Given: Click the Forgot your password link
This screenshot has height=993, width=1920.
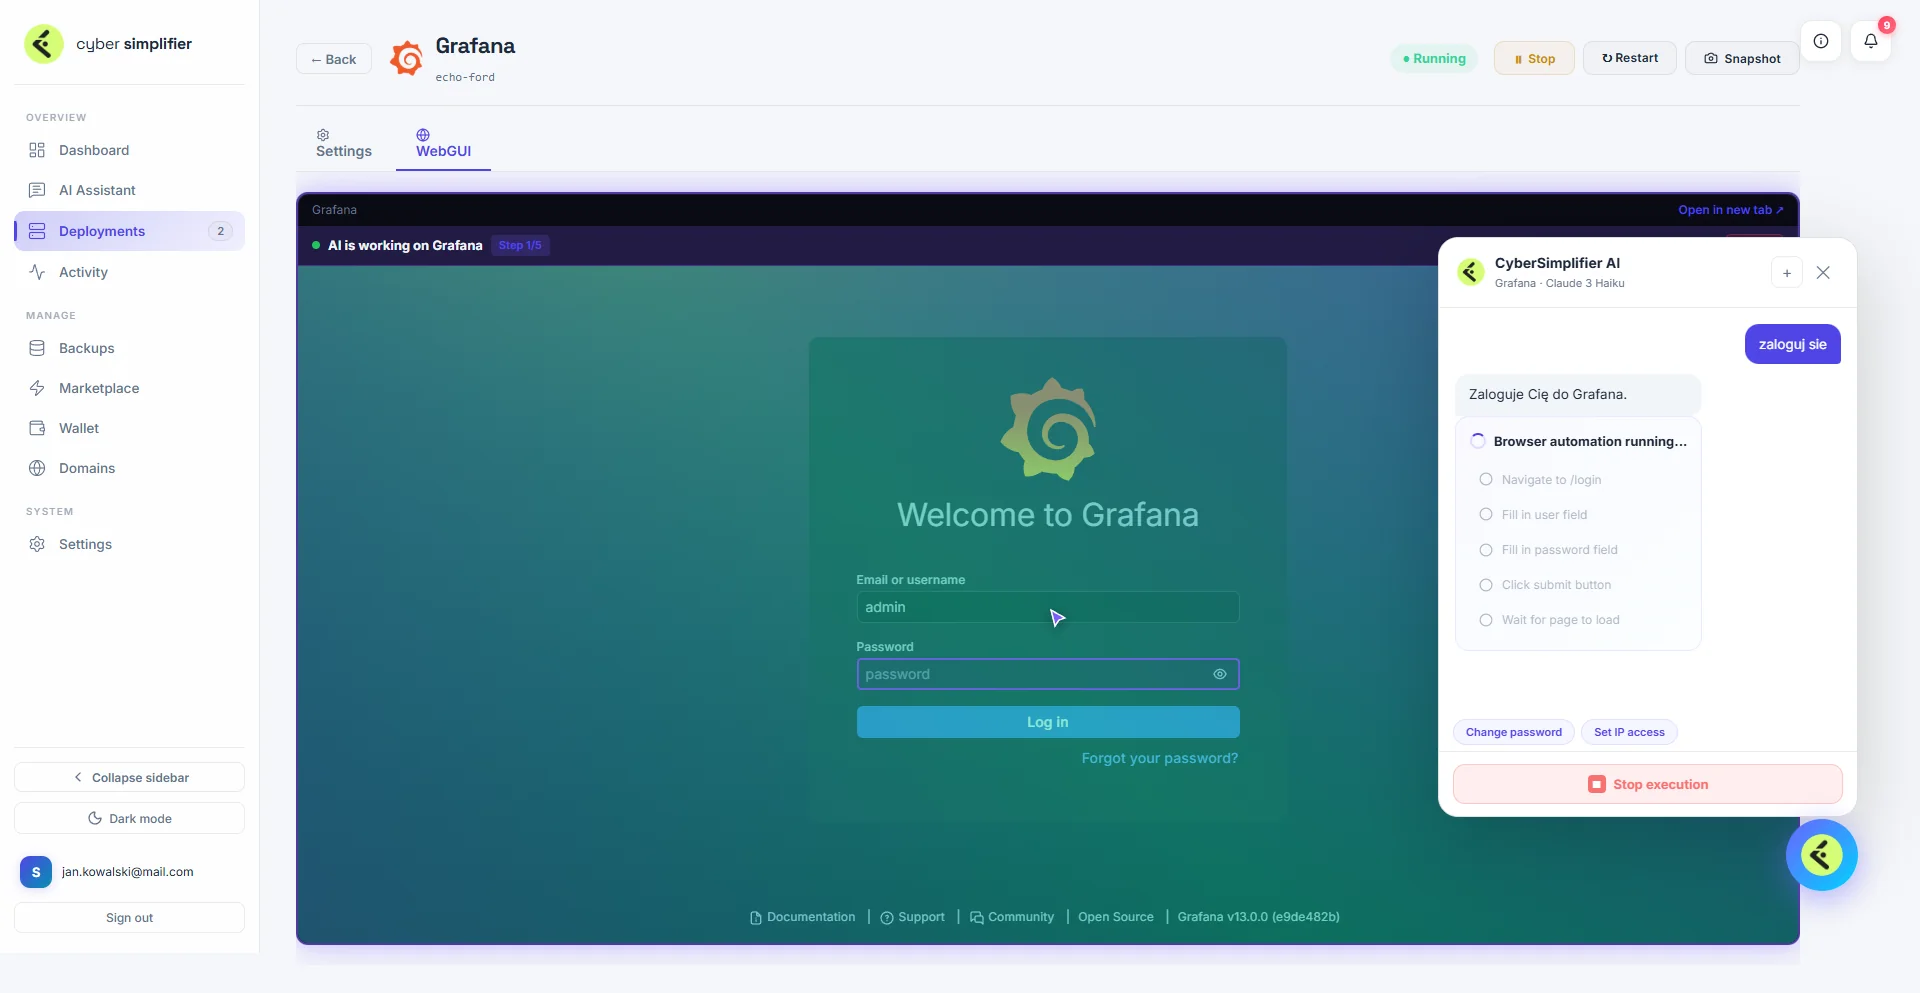Looking at the screenshot, I should pos(1160,758).
